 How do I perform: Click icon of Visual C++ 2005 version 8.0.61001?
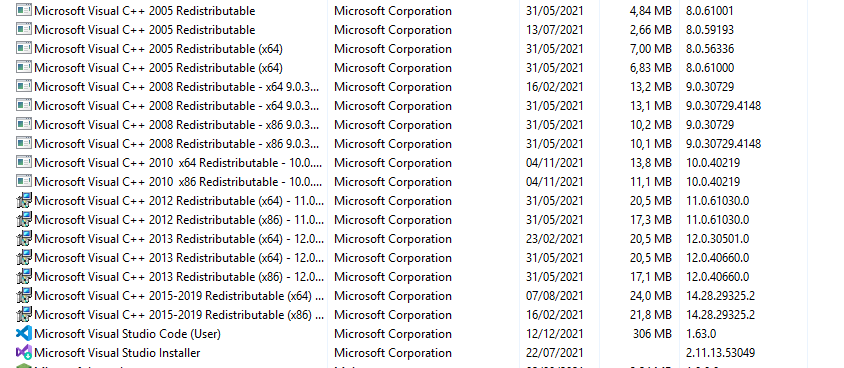pos(24,10)
